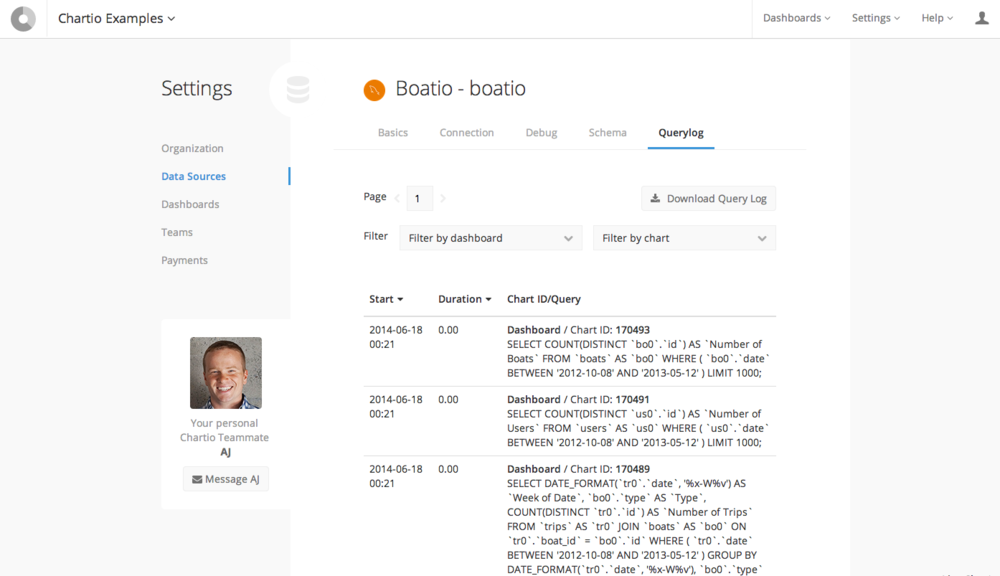Click the AJ name under the photo
Screen dimensions: 1000x576
[225, 452]
